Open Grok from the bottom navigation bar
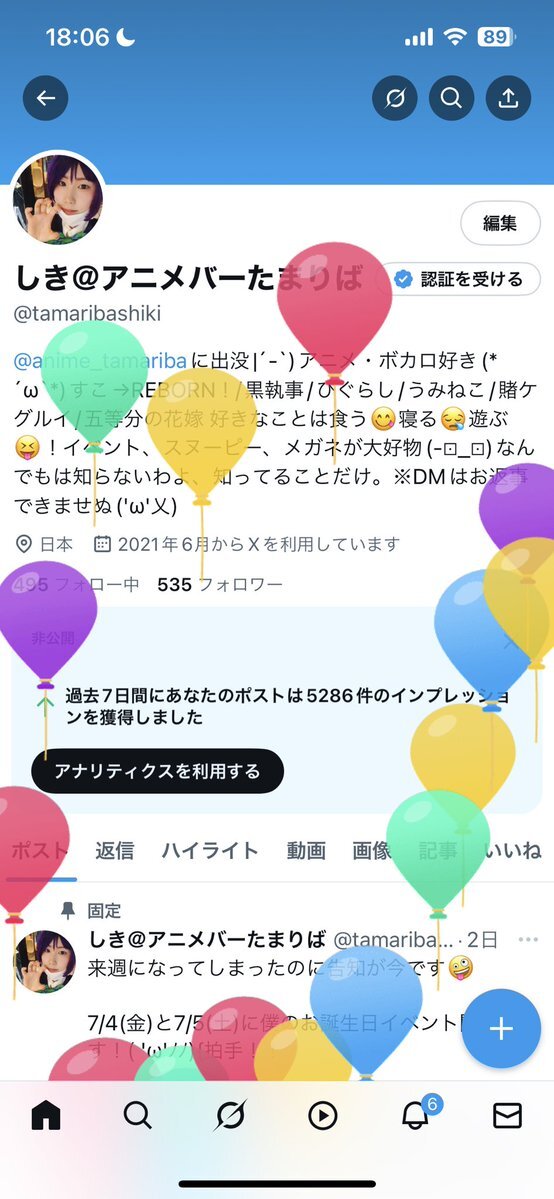Image resolution: width=554 pixels, height=1199 pixels. [x=230, y=1116]
